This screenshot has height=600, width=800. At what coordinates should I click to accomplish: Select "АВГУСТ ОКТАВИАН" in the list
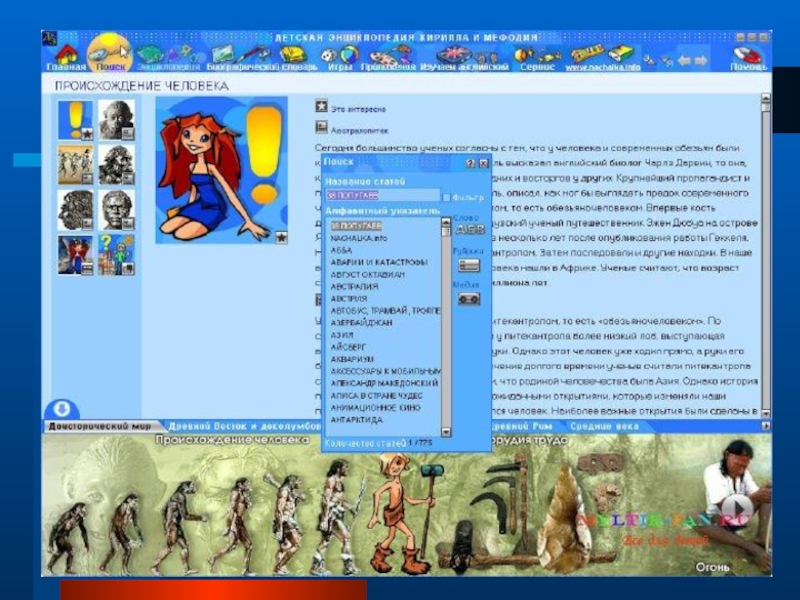[x=368, y=274]
